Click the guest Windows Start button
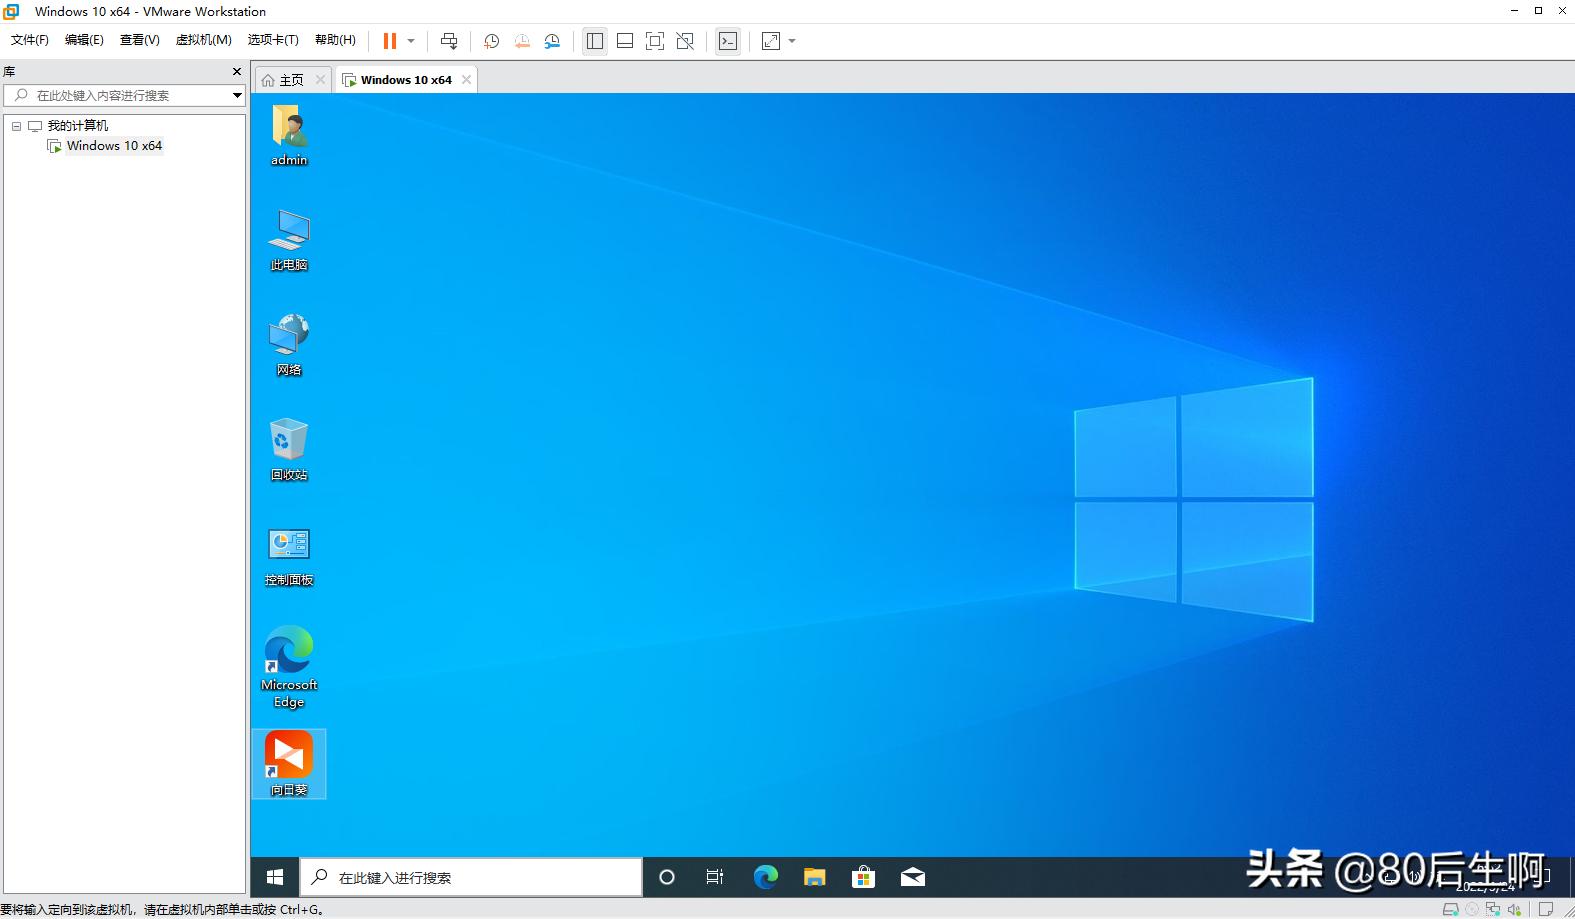The height and width of the screenshot is (919, 1575). point(275,877)
